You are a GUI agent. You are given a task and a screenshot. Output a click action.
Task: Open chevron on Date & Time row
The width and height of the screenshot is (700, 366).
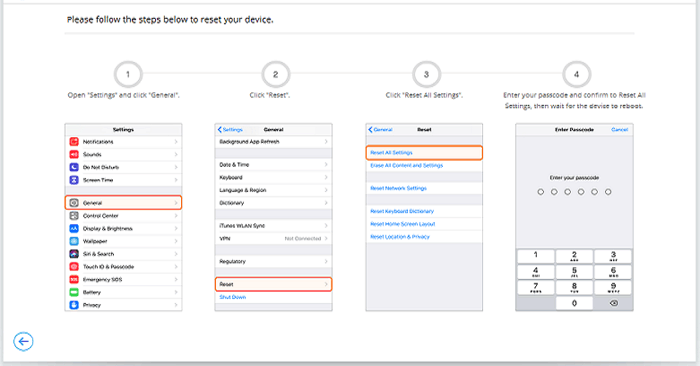(x=326, y=164)
